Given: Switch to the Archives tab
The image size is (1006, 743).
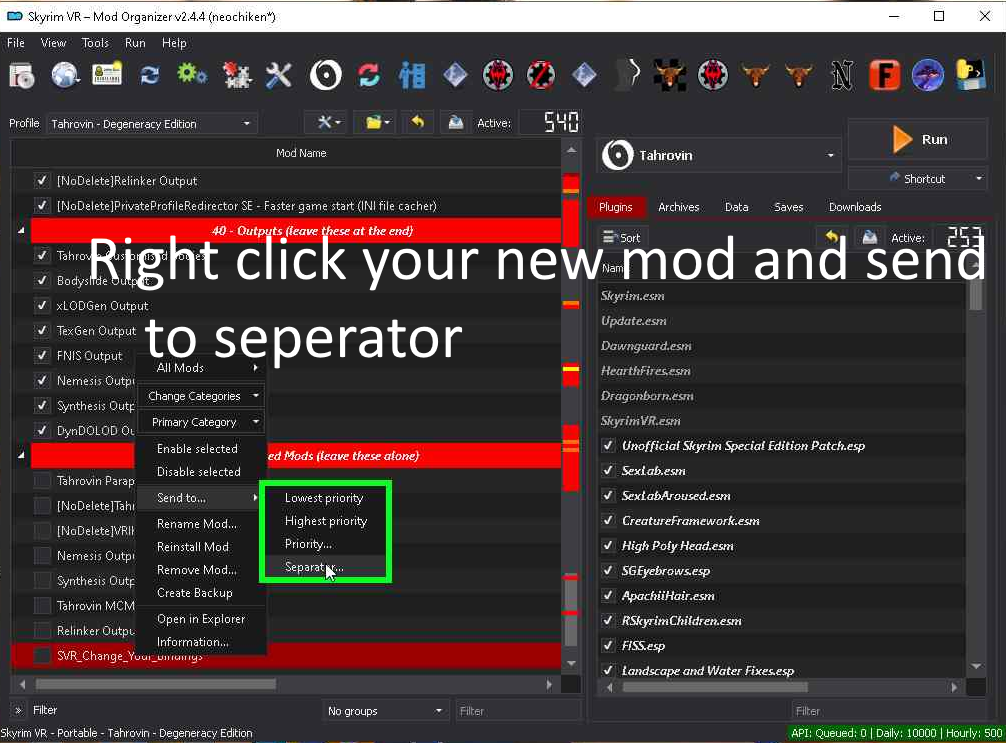Looking at the screenshot, I should 678,207.
